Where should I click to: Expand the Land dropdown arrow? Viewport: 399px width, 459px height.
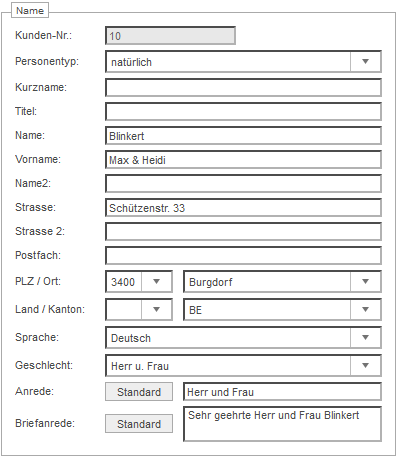coord(156,310)
